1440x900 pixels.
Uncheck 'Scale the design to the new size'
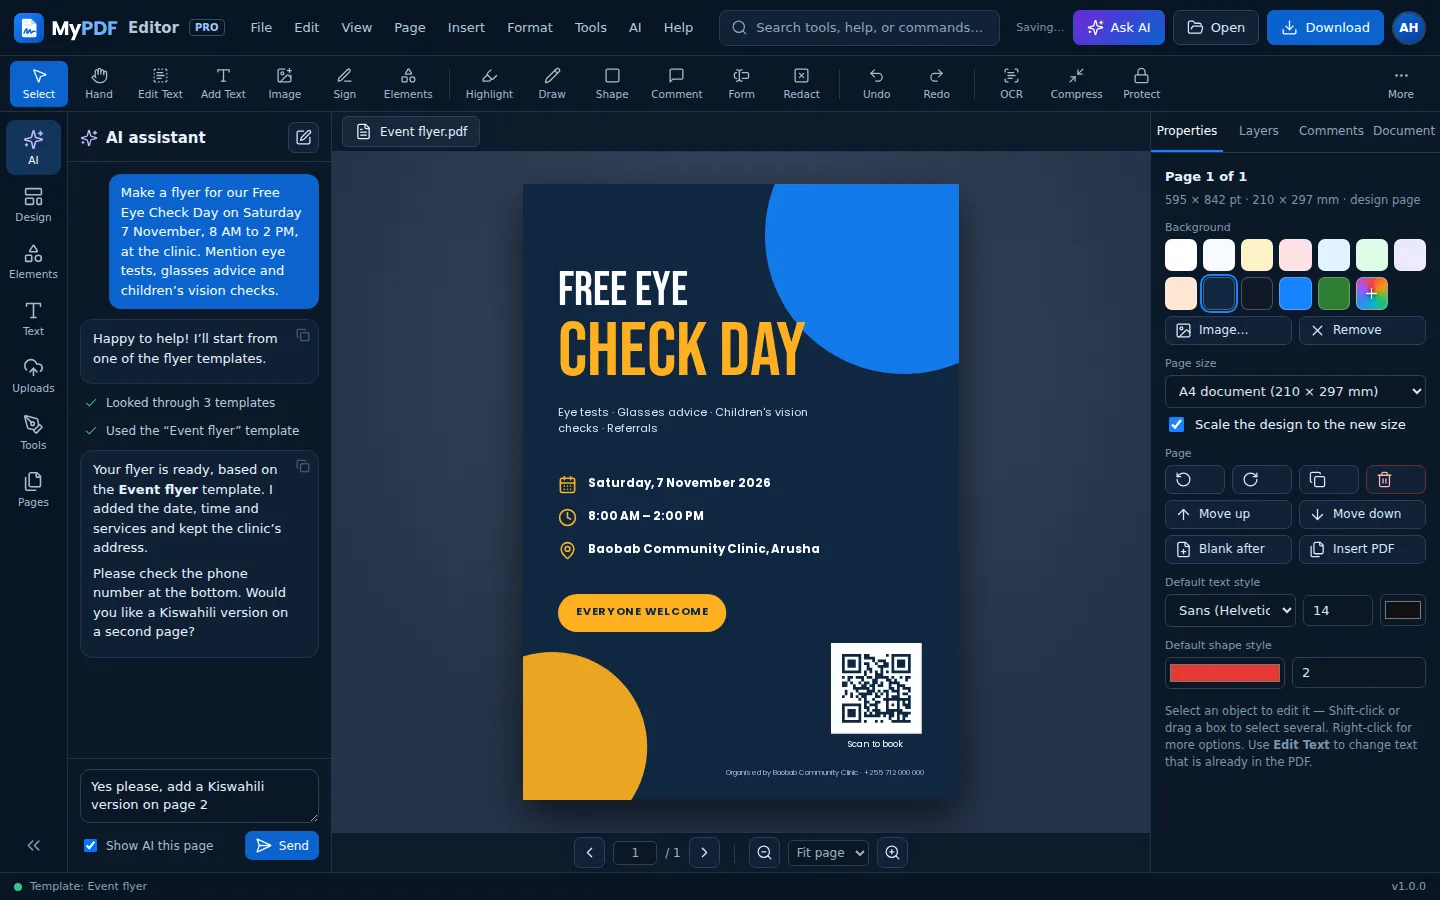(x=1177, y=424)
